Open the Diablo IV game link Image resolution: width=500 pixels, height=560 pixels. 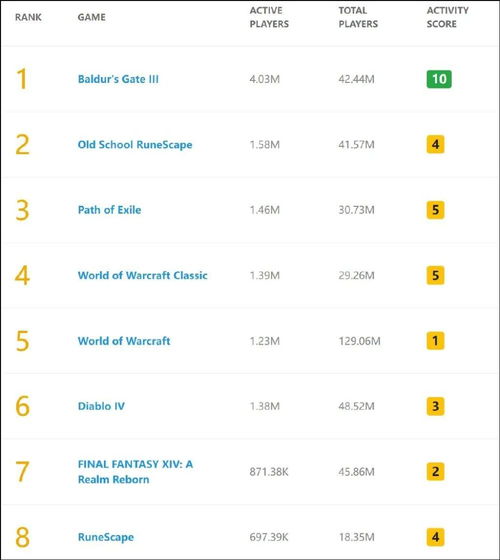(101, 406)
